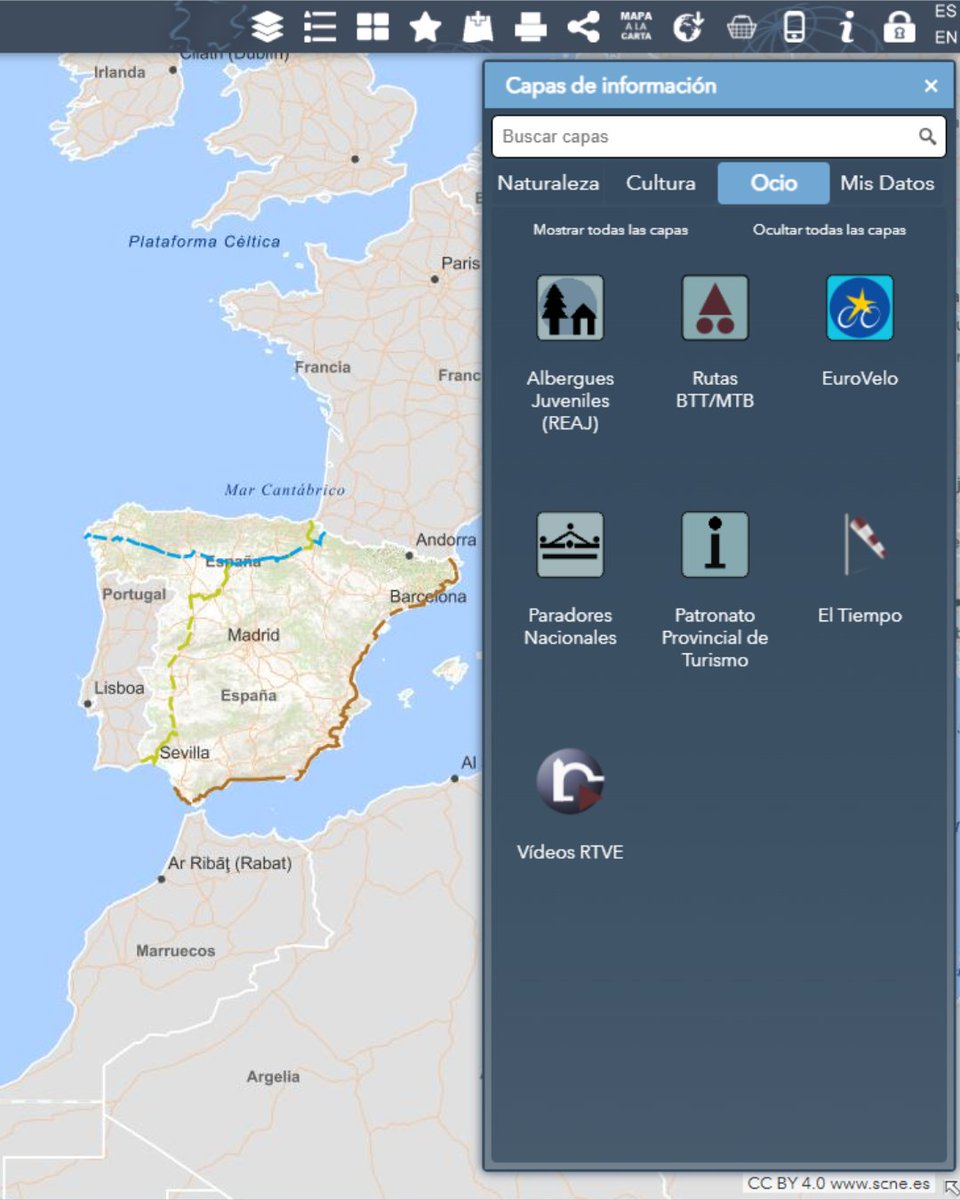The height and width of the screenshot is (1200, 960).
Task: Select the Ocio tab
Action: [774, 183]
